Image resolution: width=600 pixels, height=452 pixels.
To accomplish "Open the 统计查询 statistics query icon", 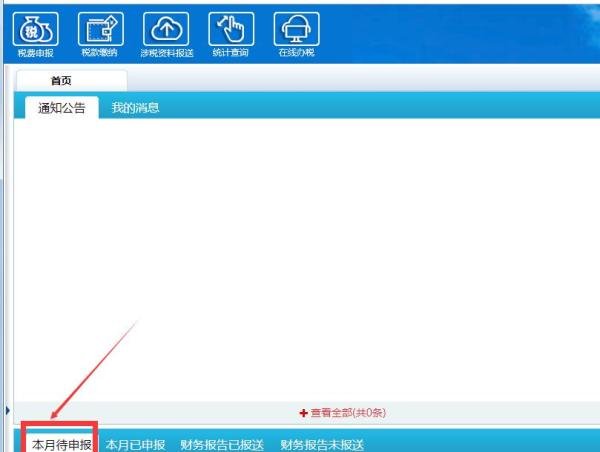I will [231, 29].
